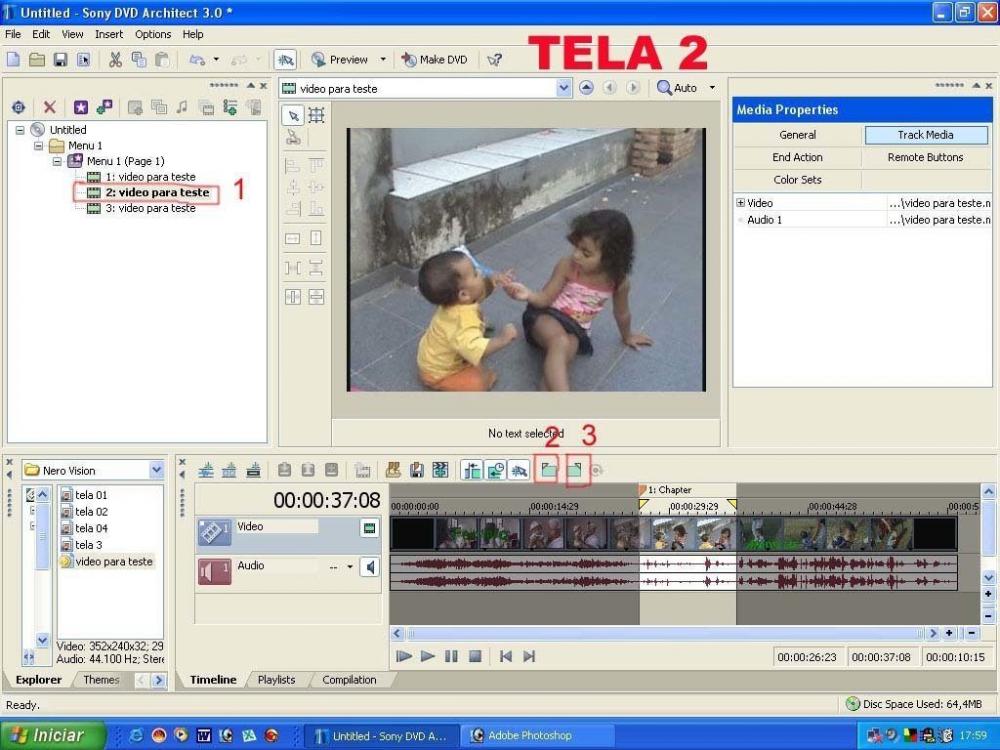Screen dimensions: 1000x750
Task: Toggle the Video track display button
Action: pyautogui.click(x=370, y=528)
